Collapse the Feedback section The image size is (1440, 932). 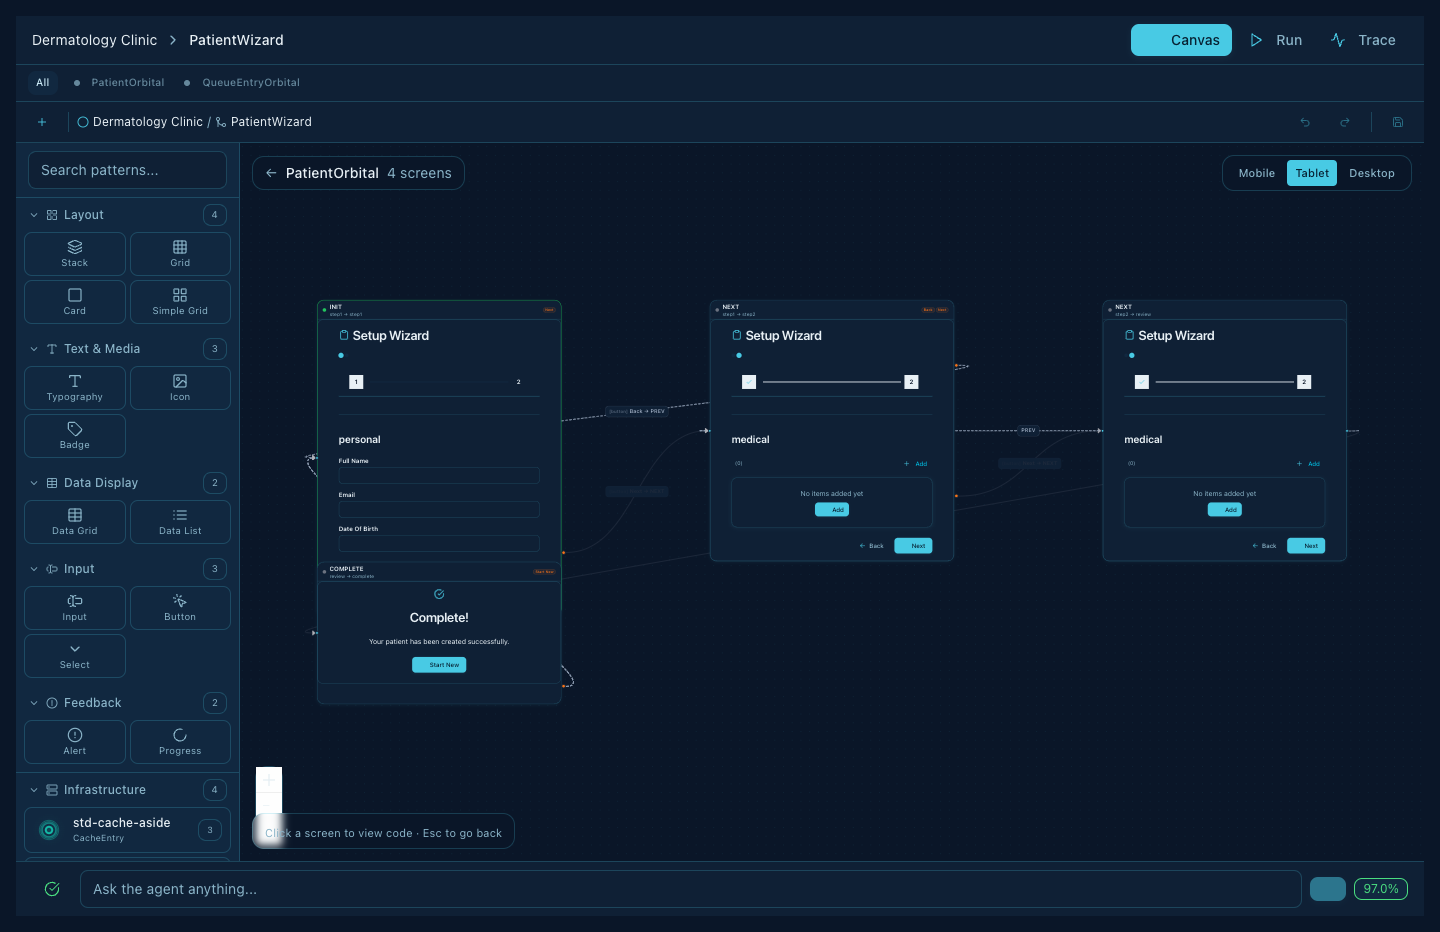(34, 703)
